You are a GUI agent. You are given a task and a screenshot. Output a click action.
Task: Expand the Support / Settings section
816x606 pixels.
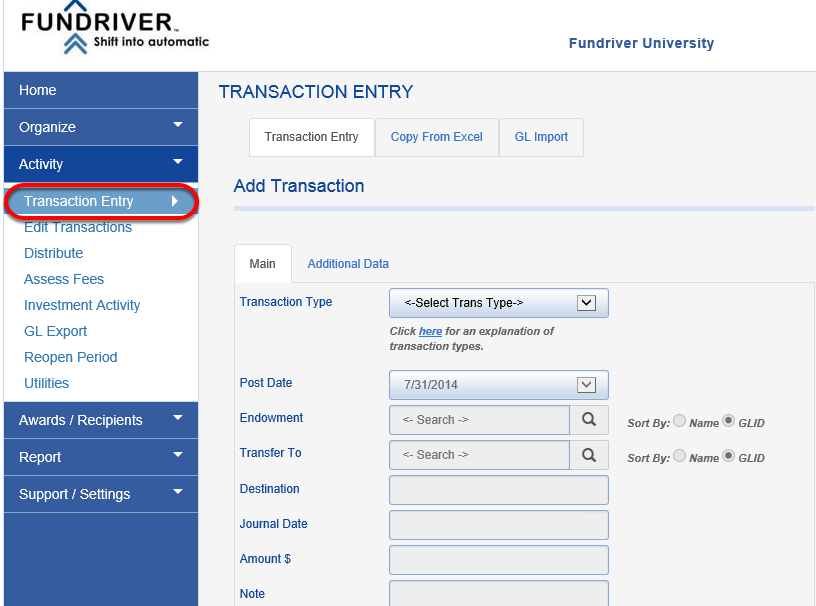101,494
